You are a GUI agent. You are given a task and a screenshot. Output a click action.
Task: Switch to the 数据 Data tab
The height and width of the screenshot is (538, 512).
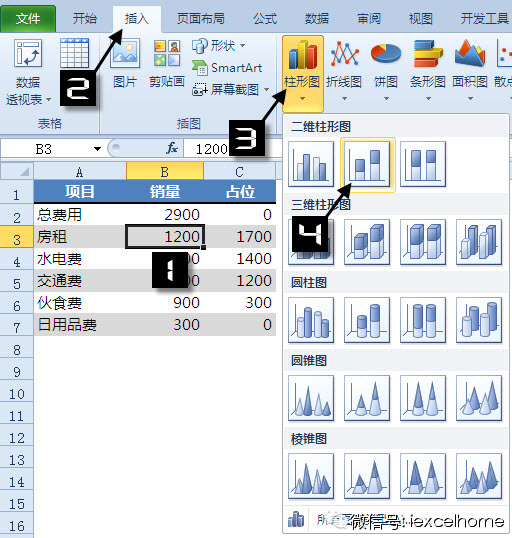tap(317, 19)
